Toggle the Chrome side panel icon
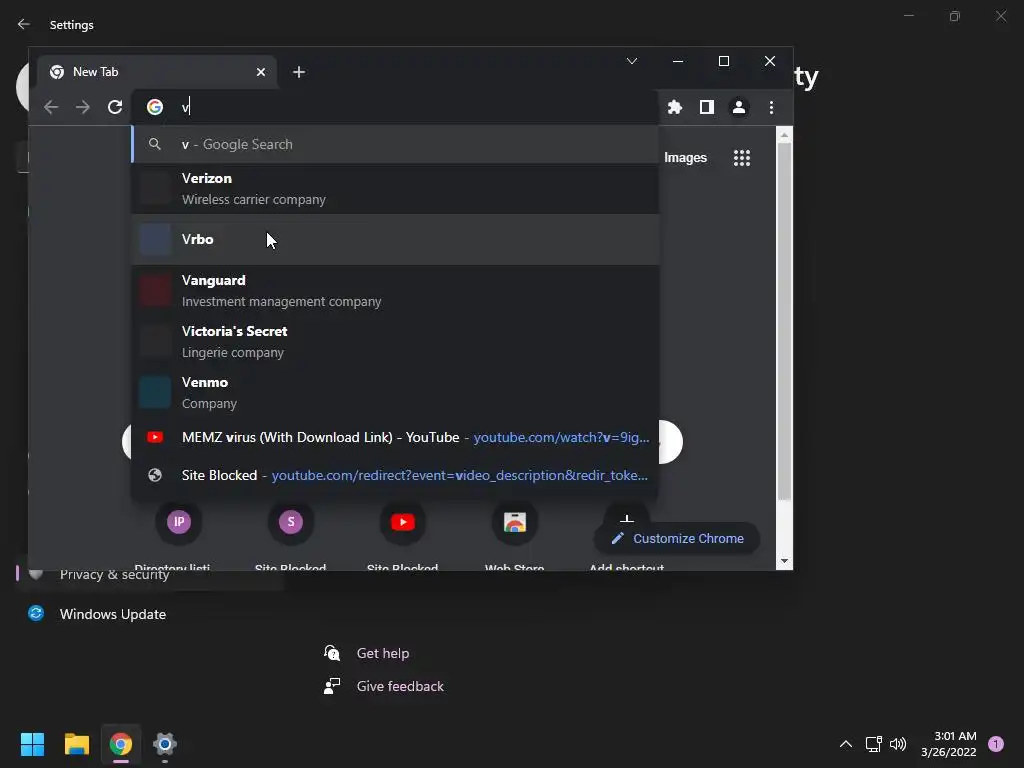This screenshot has height=768, width=1024. click(707, 107)
